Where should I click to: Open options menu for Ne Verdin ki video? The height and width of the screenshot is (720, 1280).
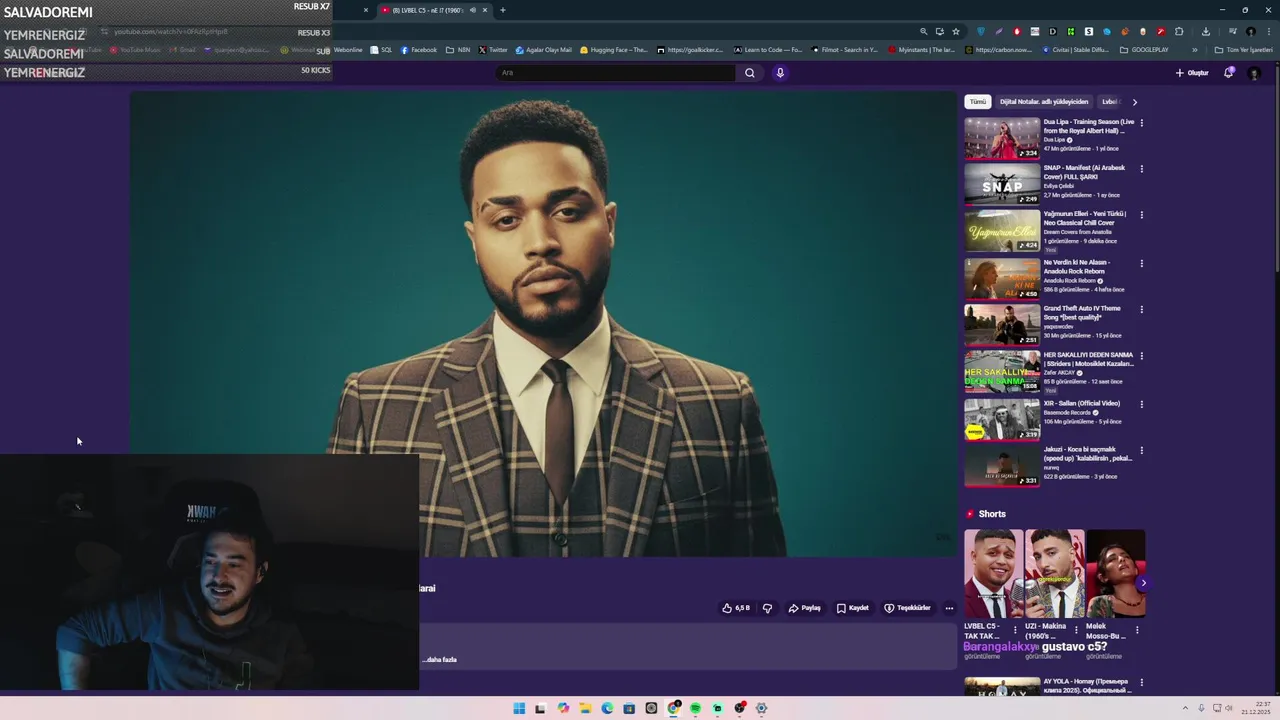tap(1141, 264)
